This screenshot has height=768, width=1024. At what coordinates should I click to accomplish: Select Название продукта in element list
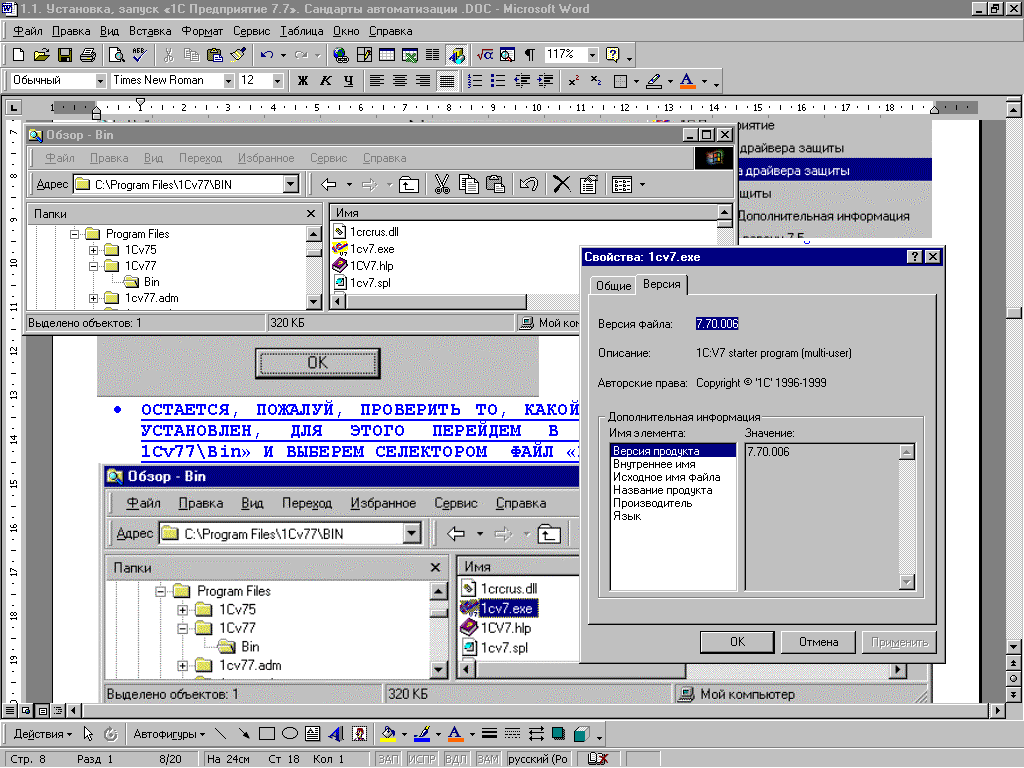pyautogui.click(x=662, y=490)
